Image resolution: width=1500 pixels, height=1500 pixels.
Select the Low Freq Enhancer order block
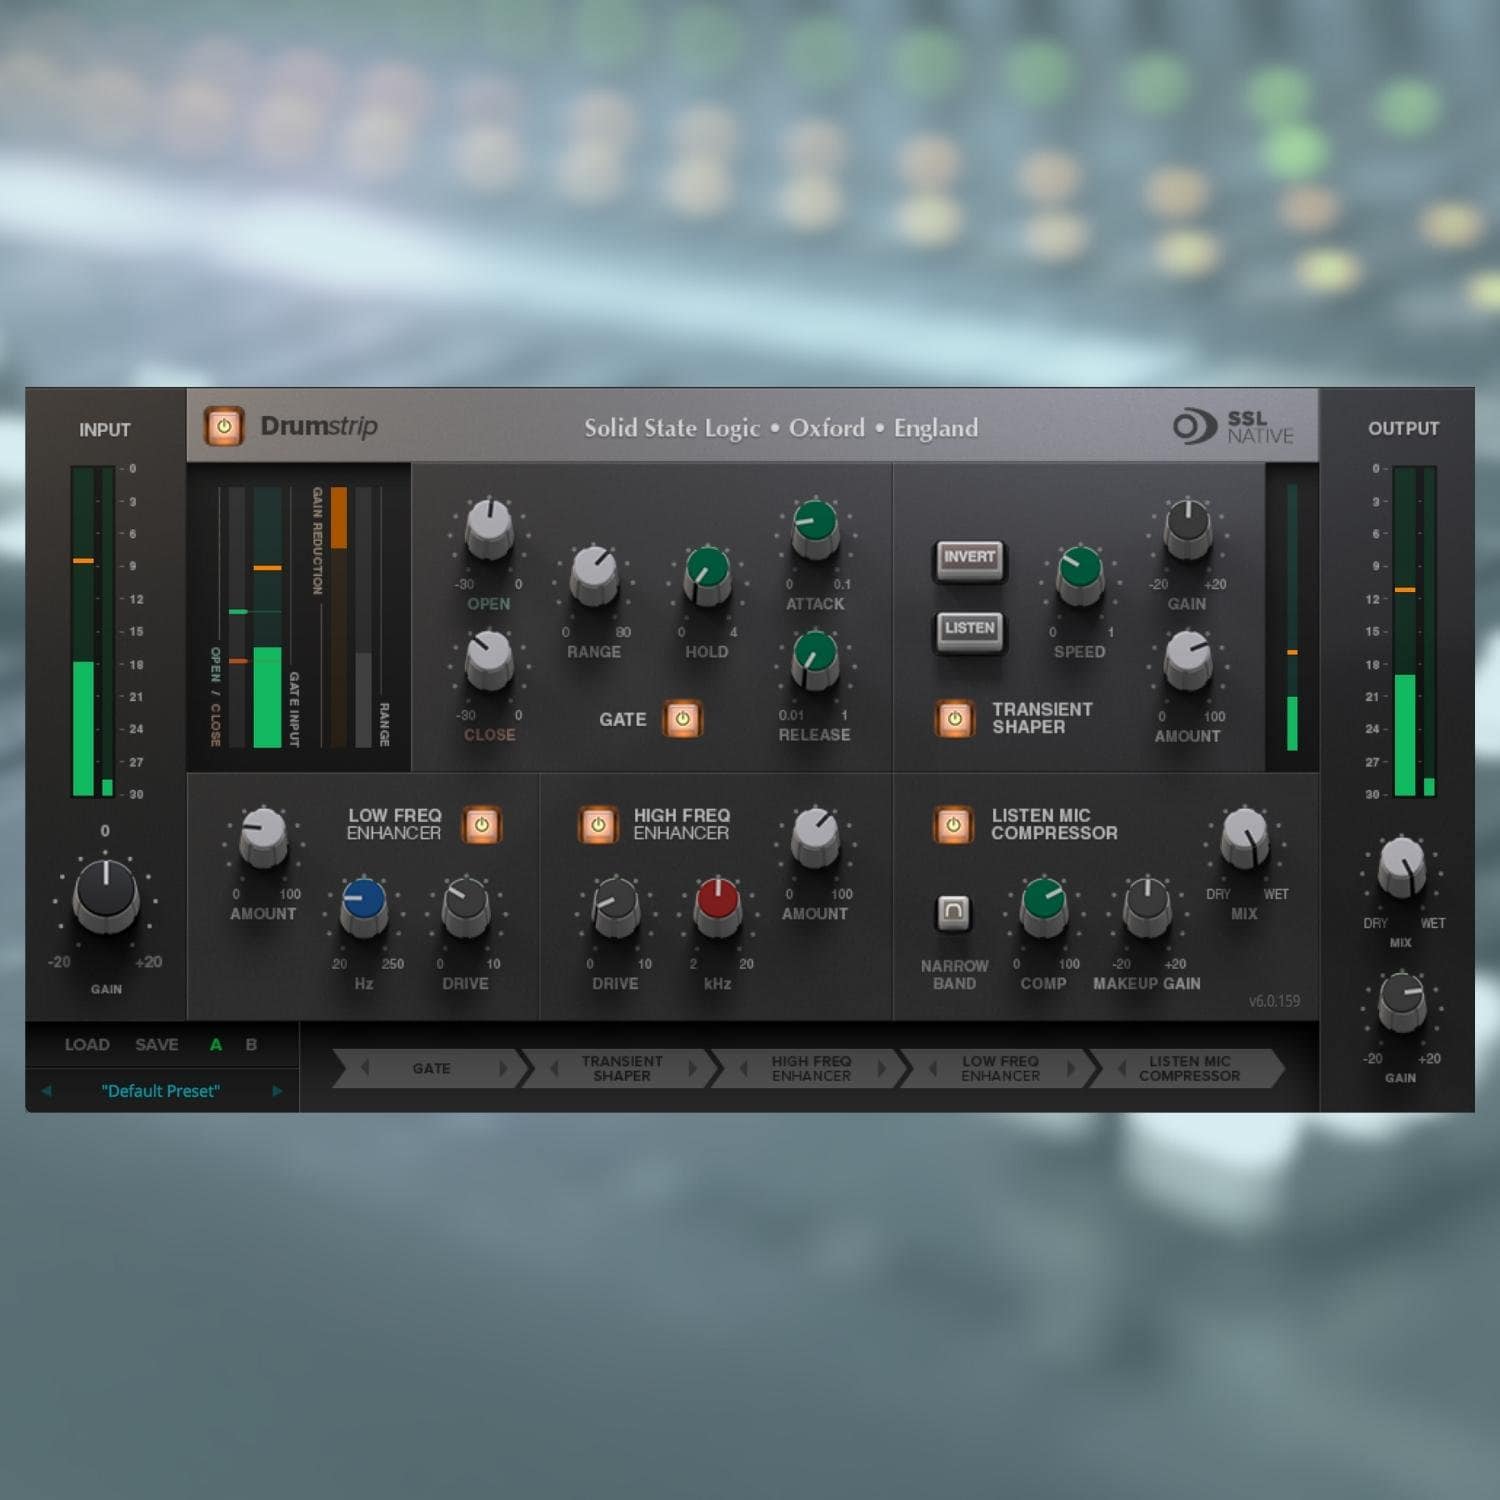click(1000, 1068)
